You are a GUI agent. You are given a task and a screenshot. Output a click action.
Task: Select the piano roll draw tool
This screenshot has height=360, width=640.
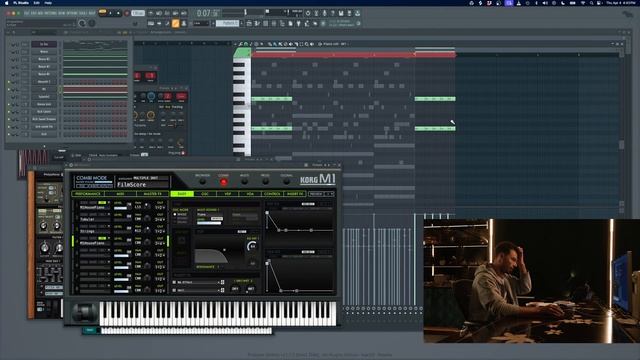point(270,44)
